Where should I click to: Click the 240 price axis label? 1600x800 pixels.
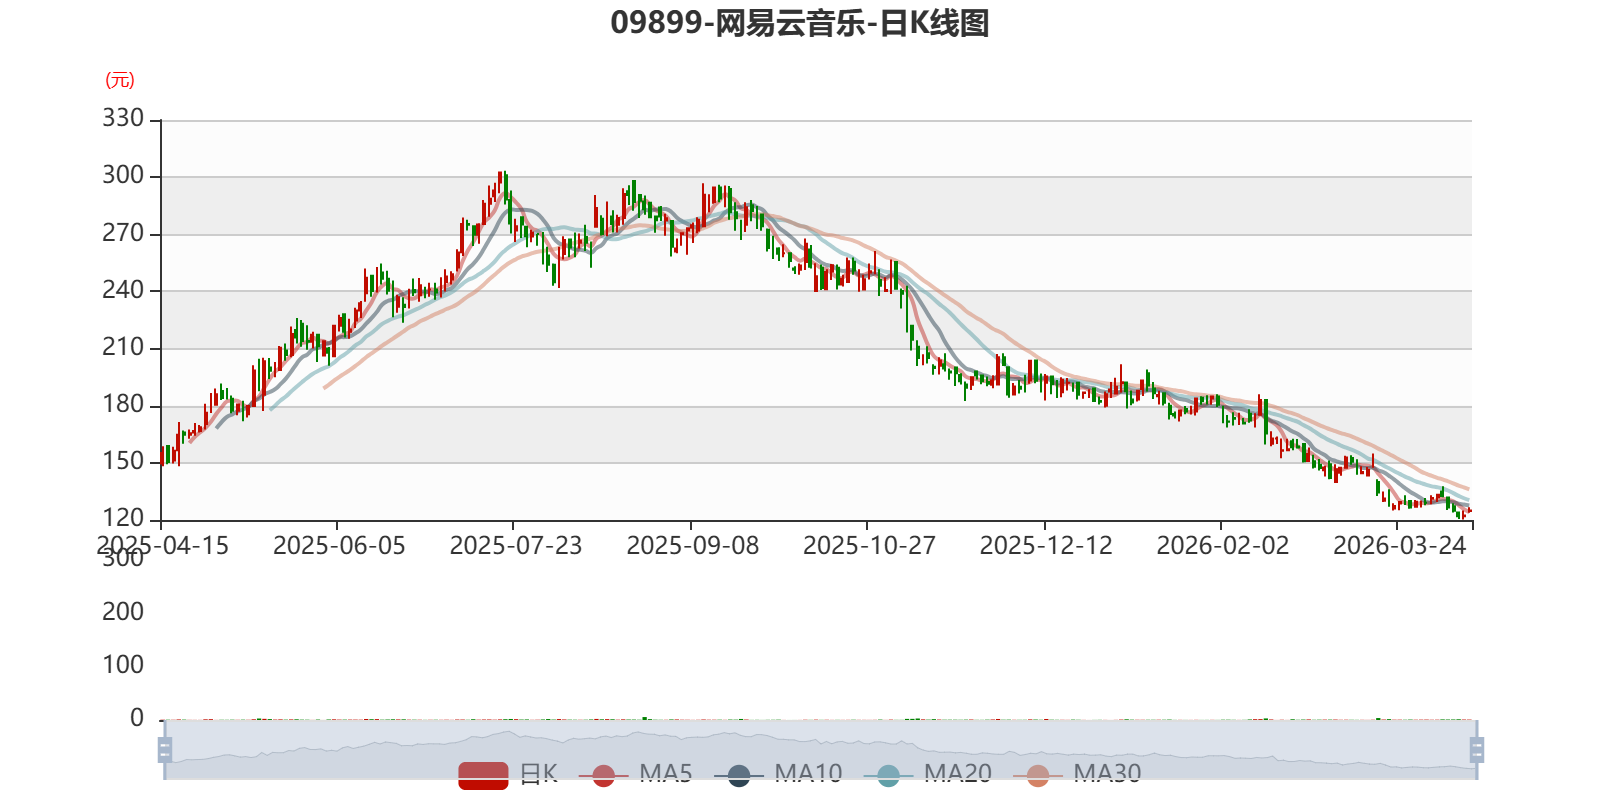tap(123, 290)
